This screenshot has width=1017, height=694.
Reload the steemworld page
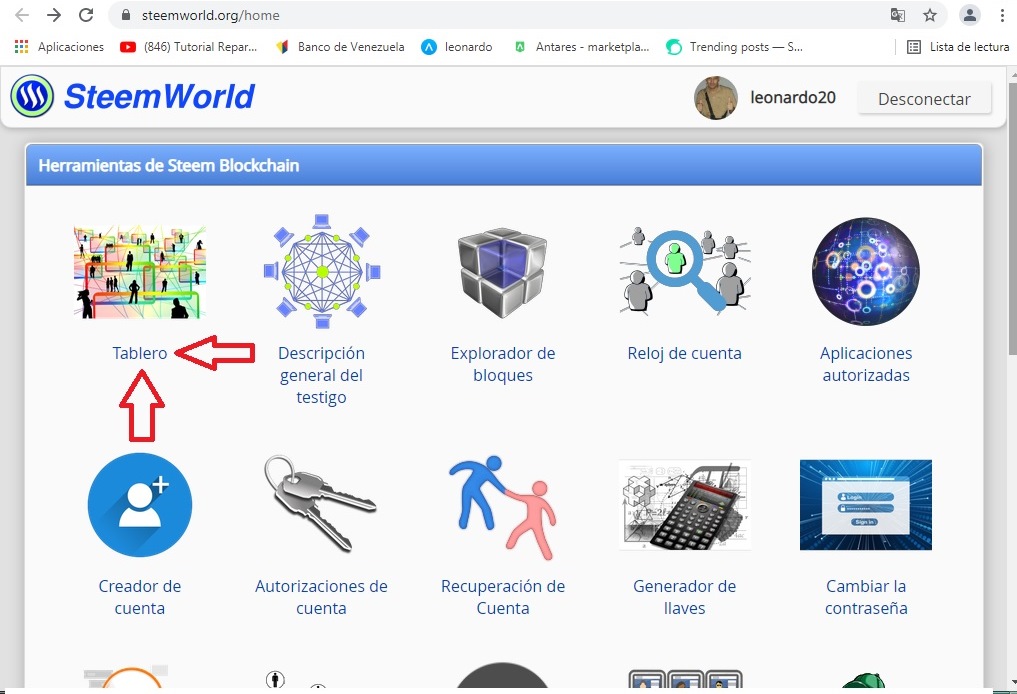tap(86, 15)
